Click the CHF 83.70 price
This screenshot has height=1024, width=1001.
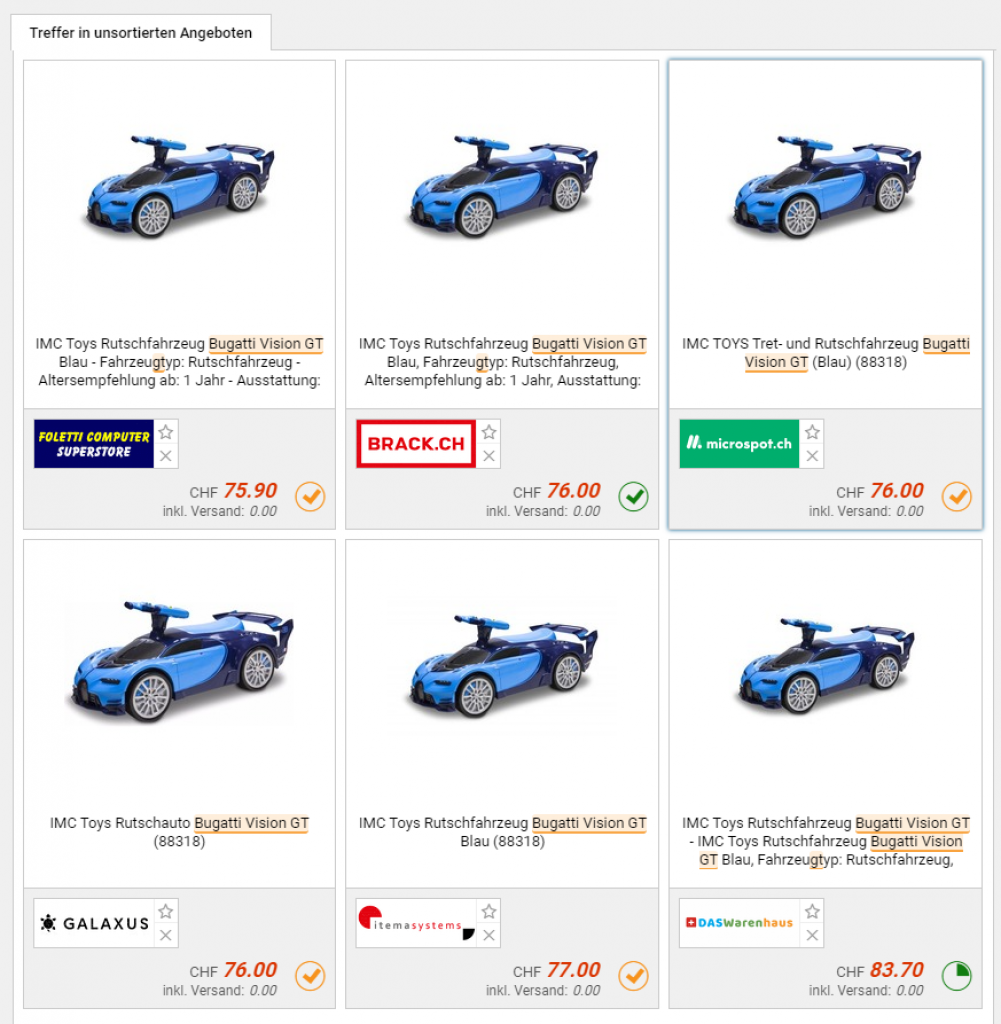click(x=880, y=970)
